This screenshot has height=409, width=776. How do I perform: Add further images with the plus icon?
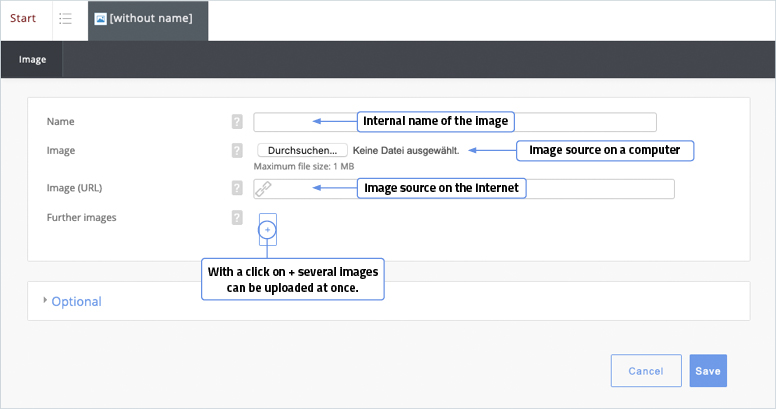[x=267, y=230]
